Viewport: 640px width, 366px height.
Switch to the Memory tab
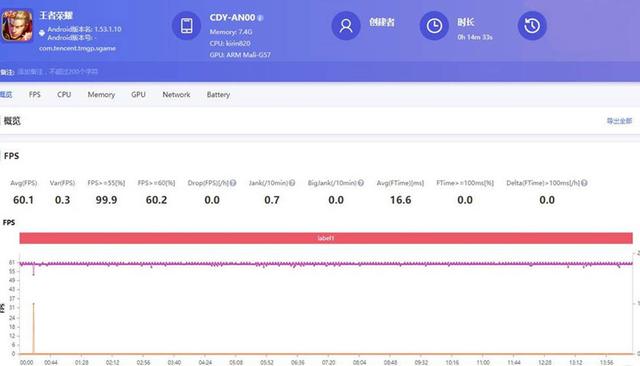pos(101,95)
